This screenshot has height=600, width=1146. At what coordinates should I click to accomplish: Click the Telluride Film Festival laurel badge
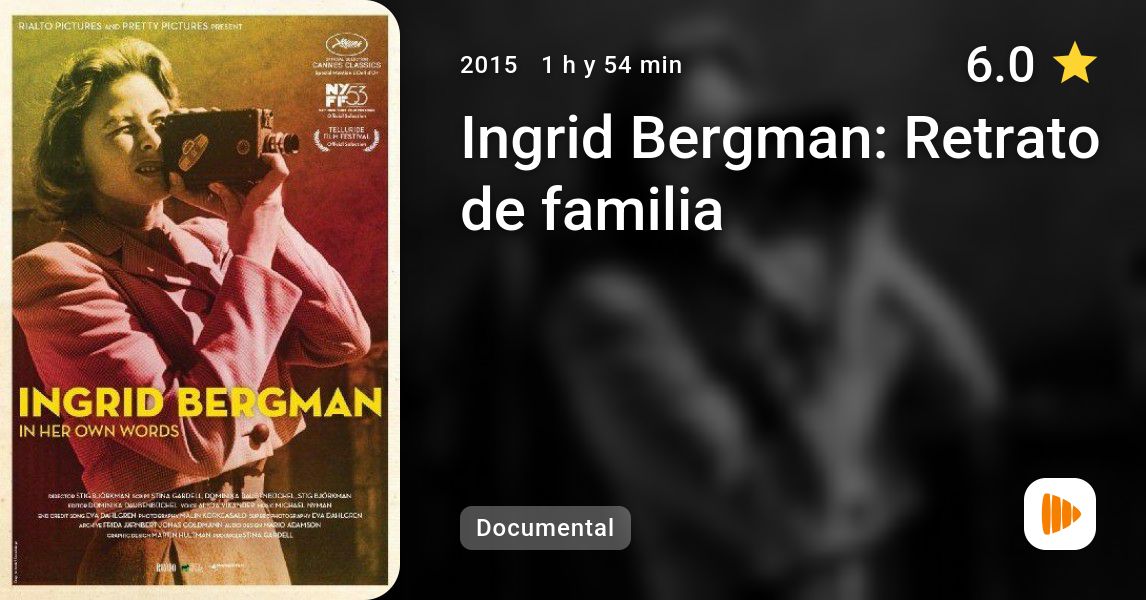pos(346,137)
